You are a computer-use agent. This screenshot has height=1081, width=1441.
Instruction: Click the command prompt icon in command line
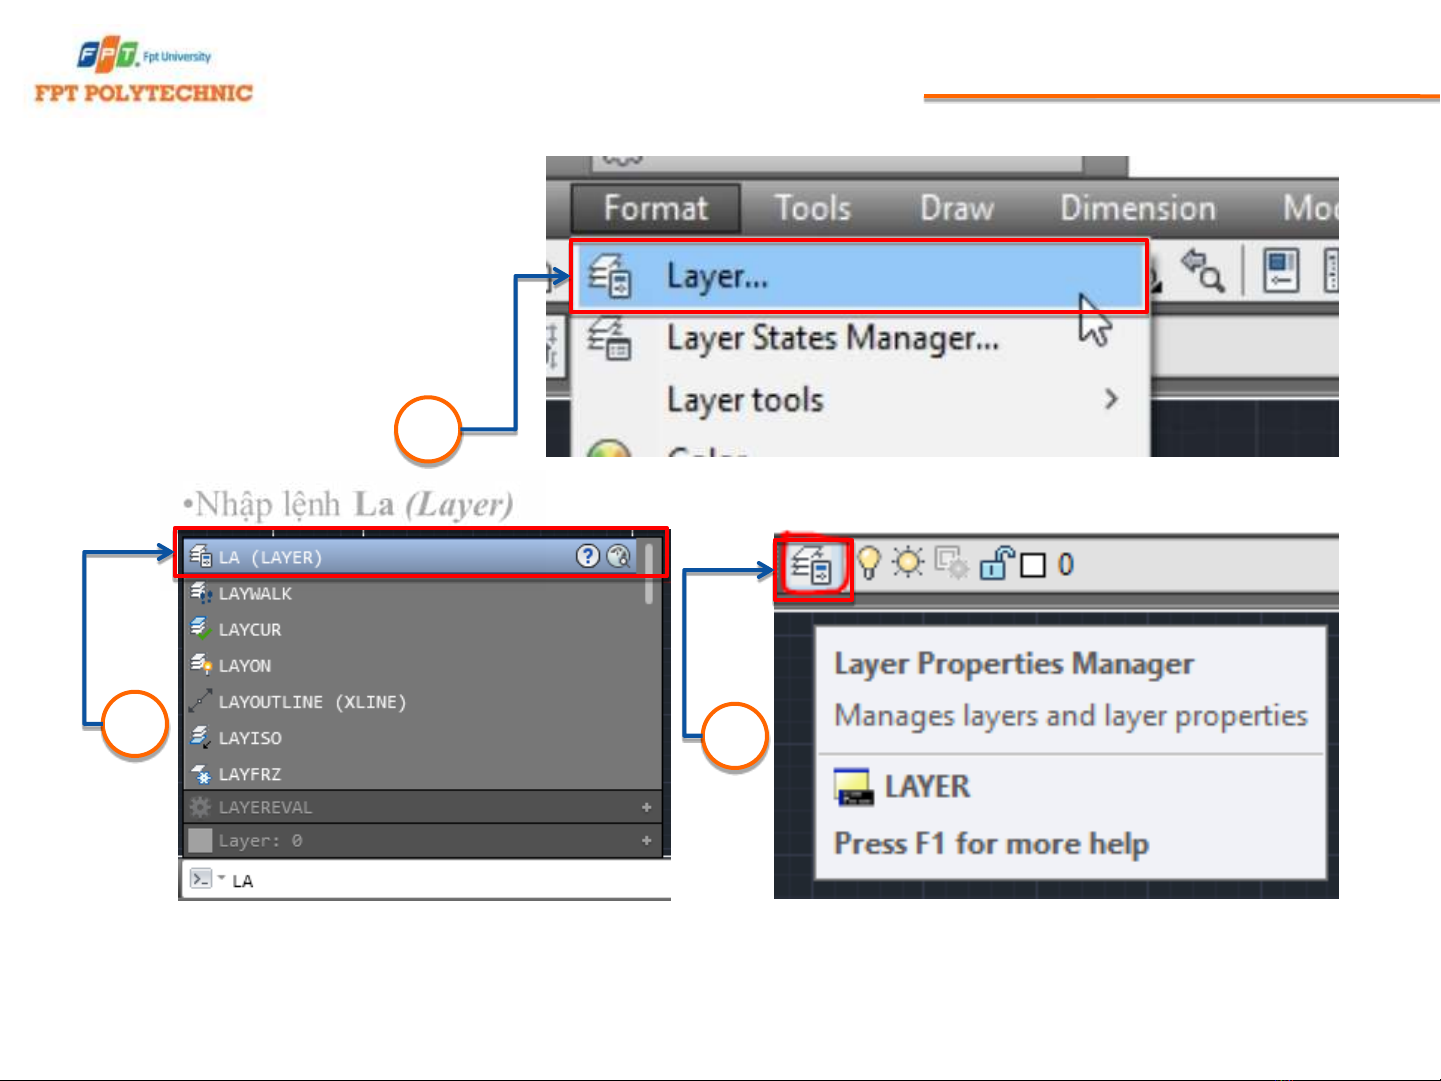click(200, 879)
